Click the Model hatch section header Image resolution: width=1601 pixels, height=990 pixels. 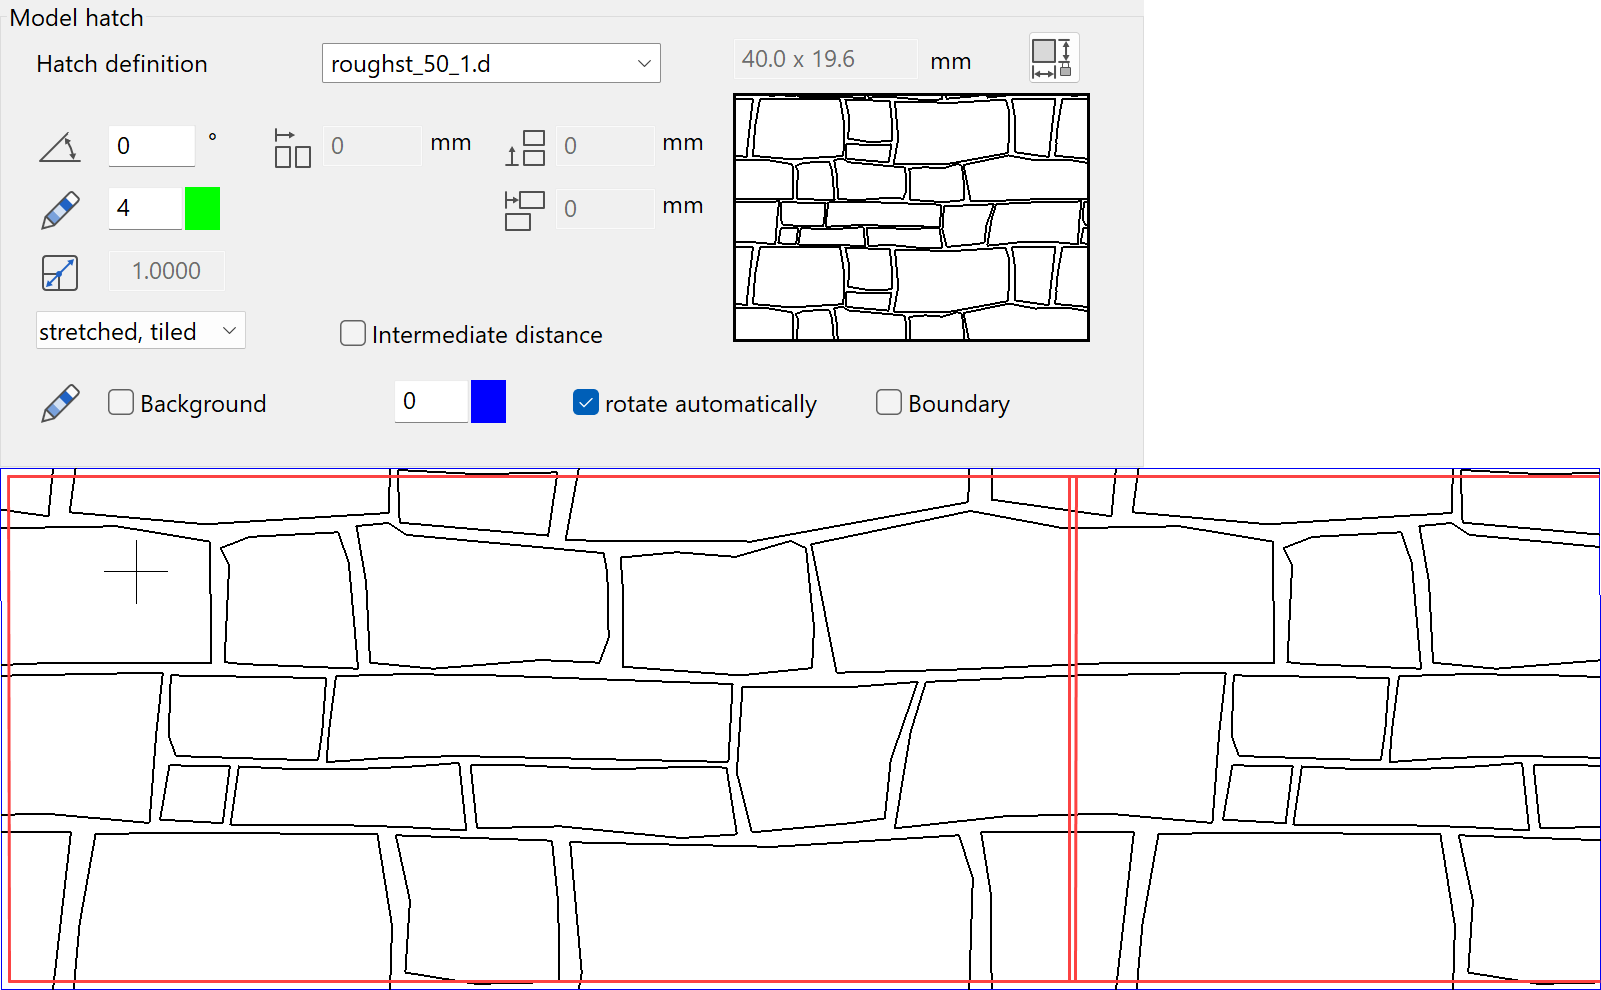coord(76,17)
